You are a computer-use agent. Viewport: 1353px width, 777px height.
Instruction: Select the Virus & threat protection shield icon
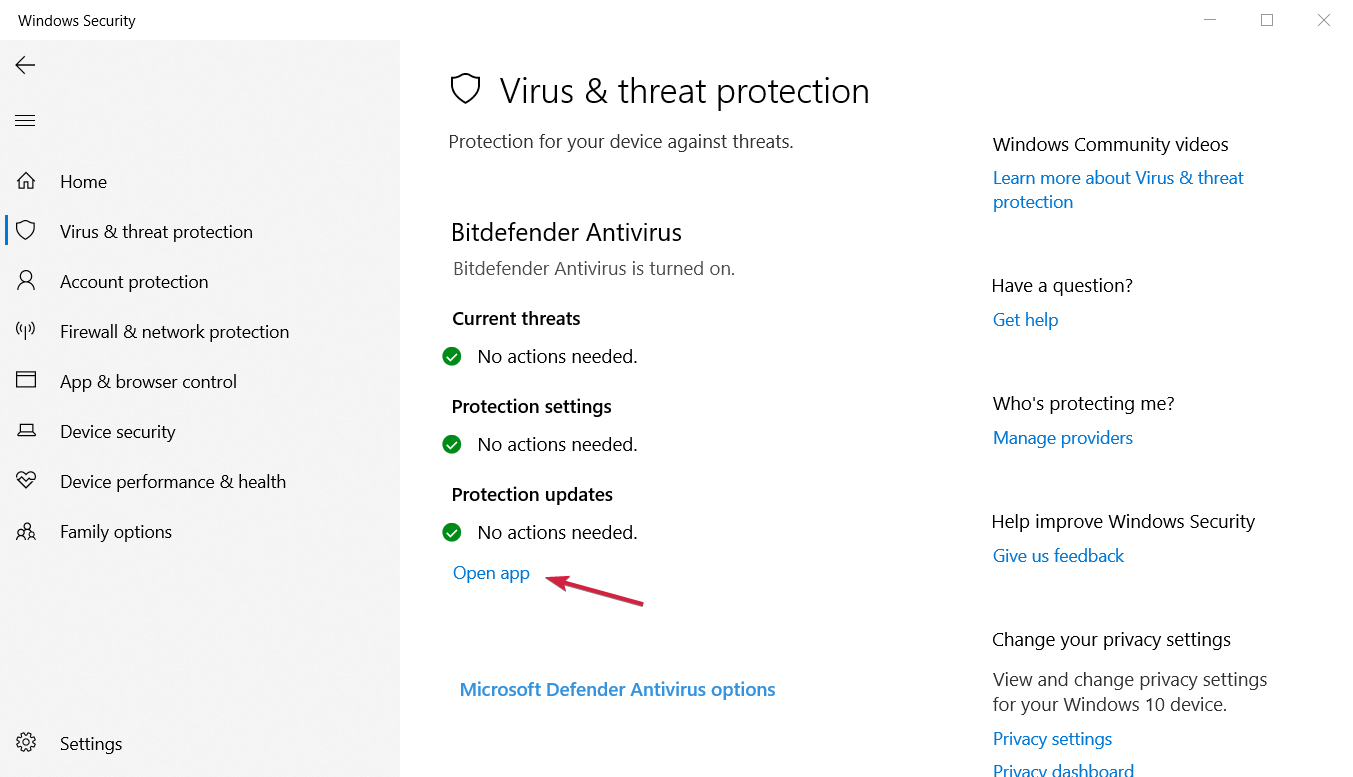26,231
